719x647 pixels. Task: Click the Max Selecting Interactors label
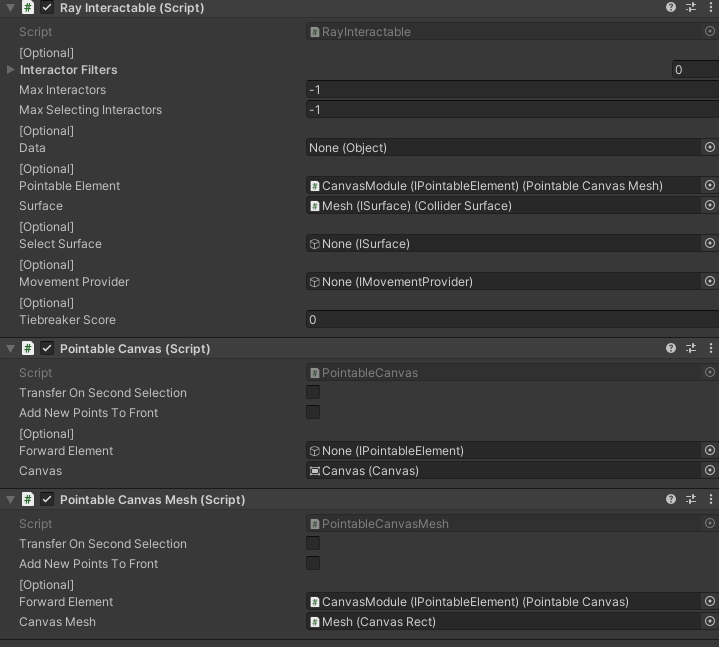(90, 110)
